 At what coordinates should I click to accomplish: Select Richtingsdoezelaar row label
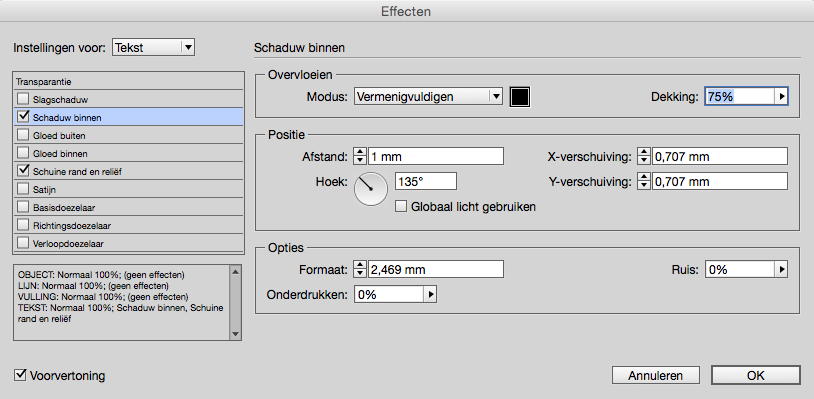(x=72, y=226)
